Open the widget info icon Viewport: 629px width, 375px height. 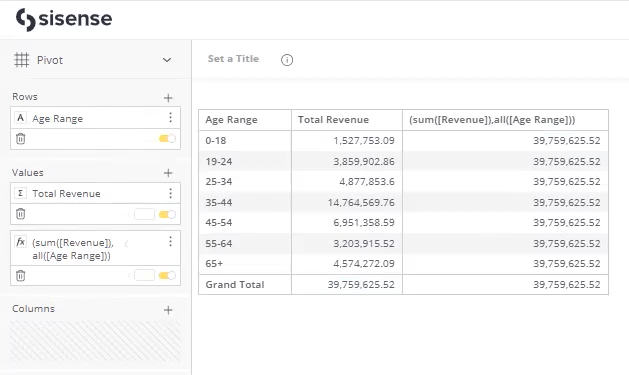(287, 60)
